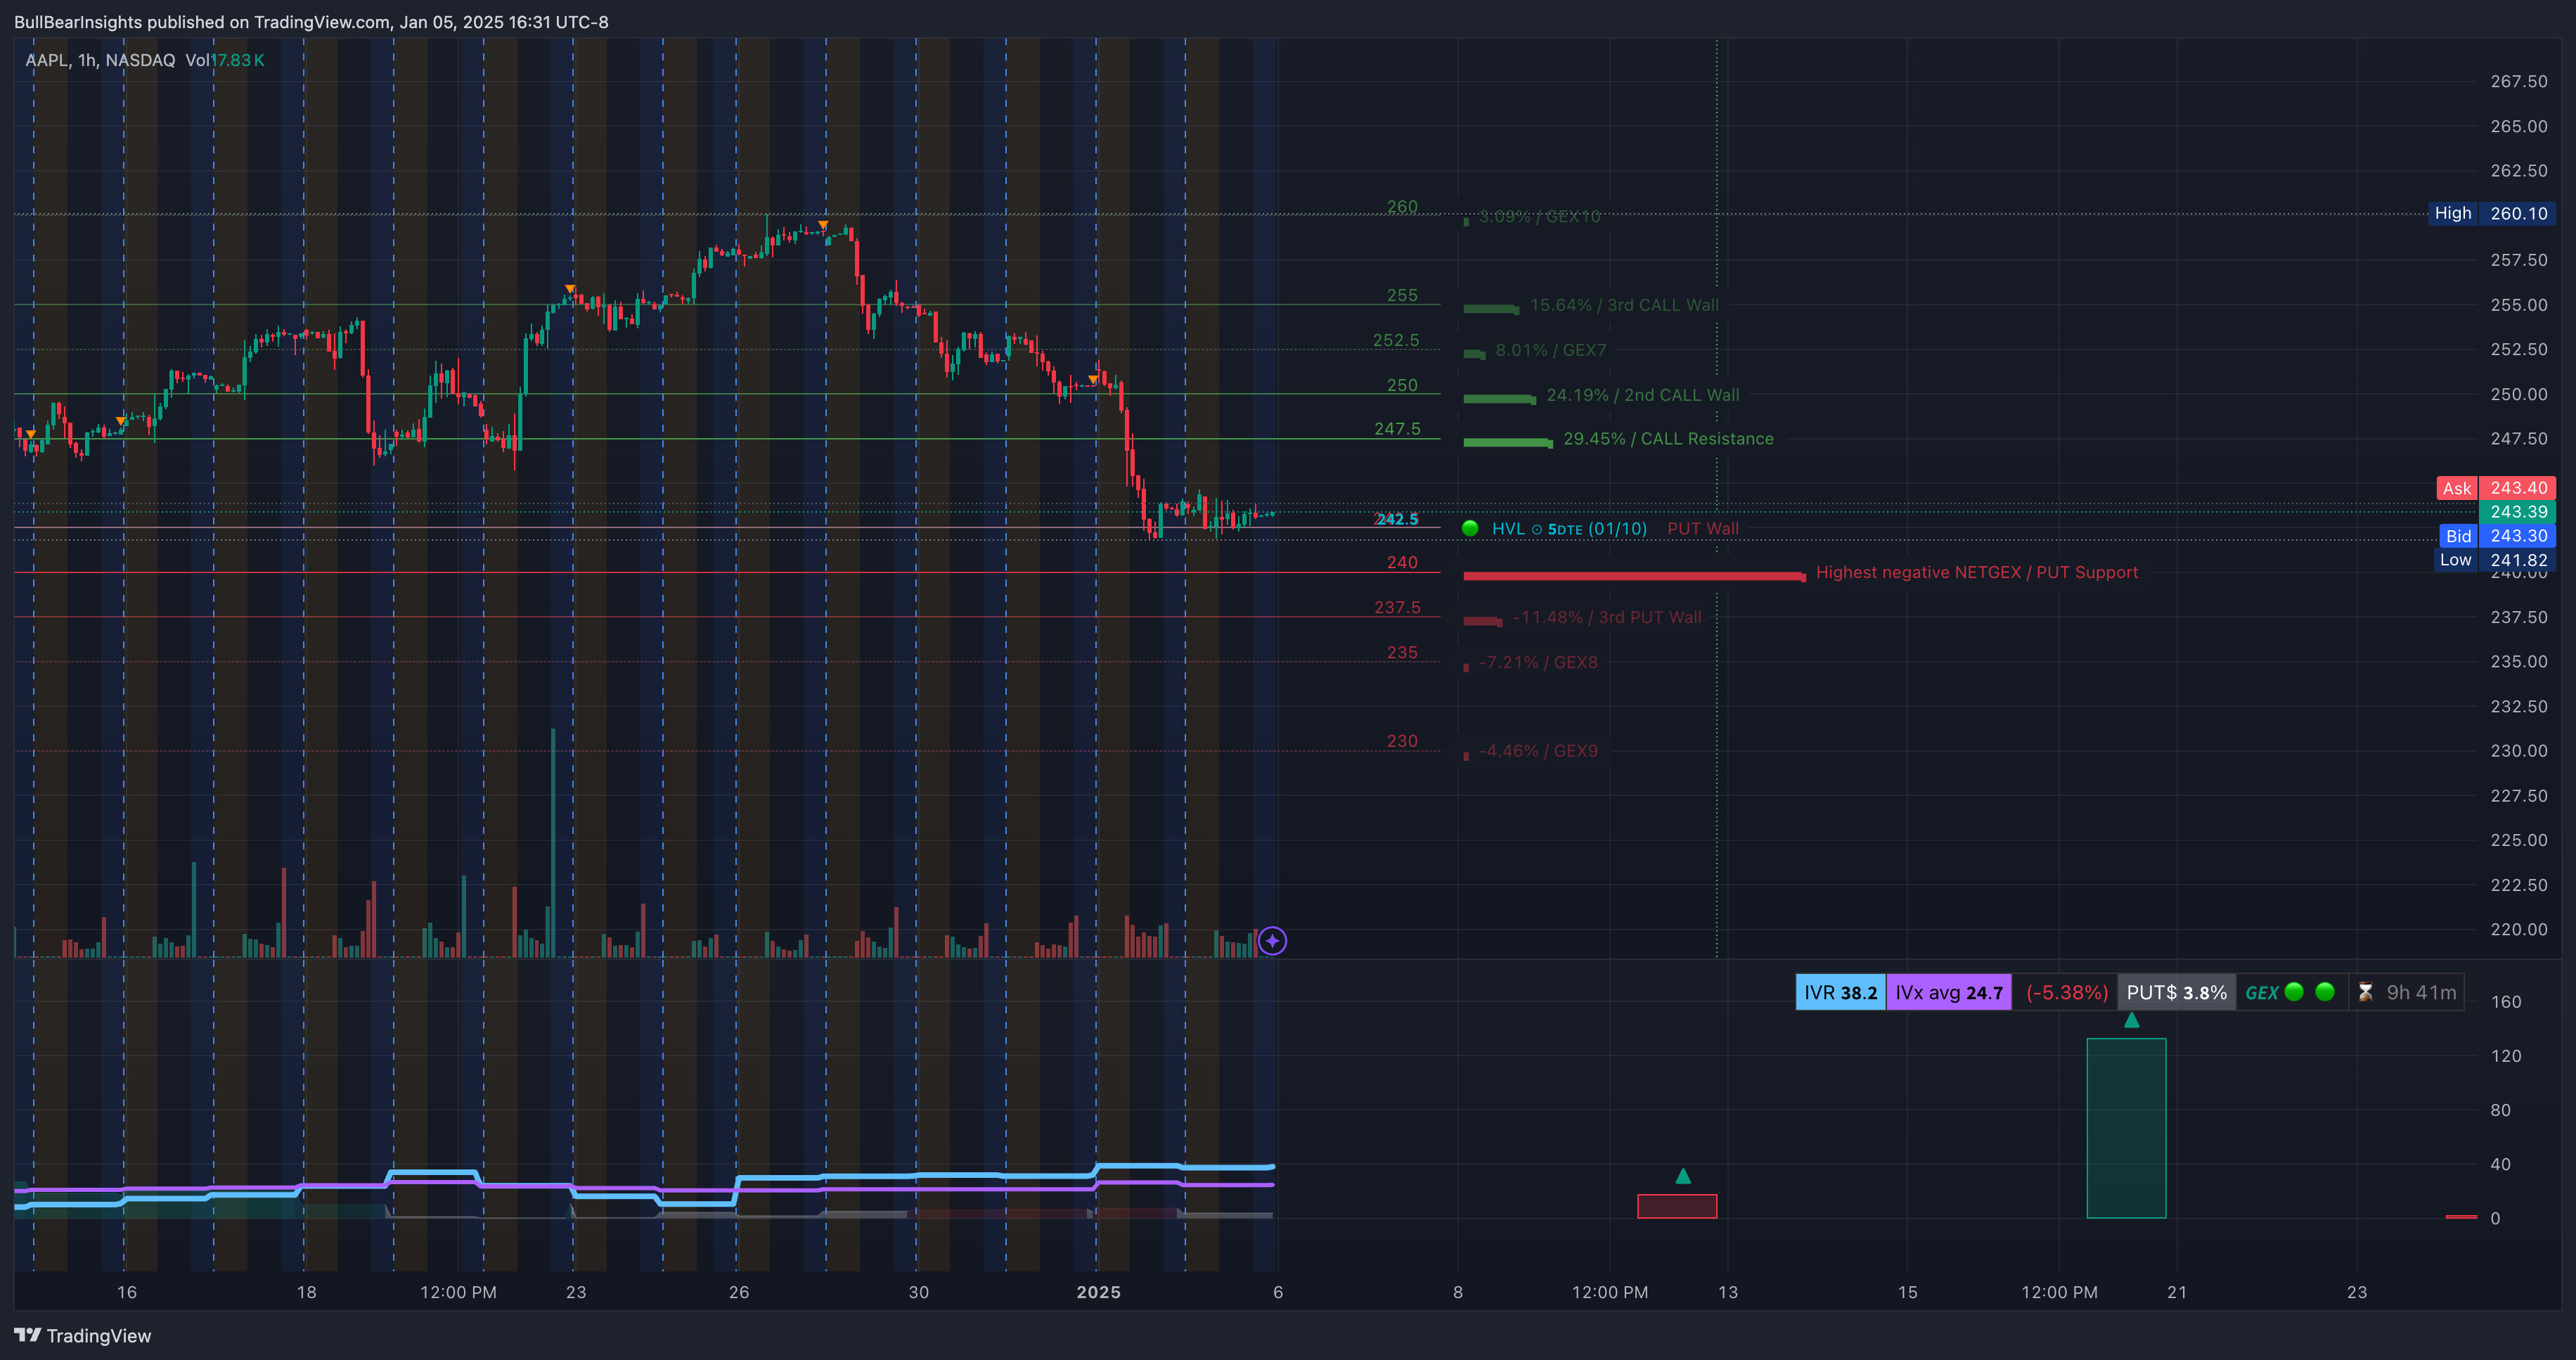The width and height of the screenshot is (2576, 1360).
Task: Click the AAPL, 1h, NASDAQ symbol label
Action: click(100, 60)
